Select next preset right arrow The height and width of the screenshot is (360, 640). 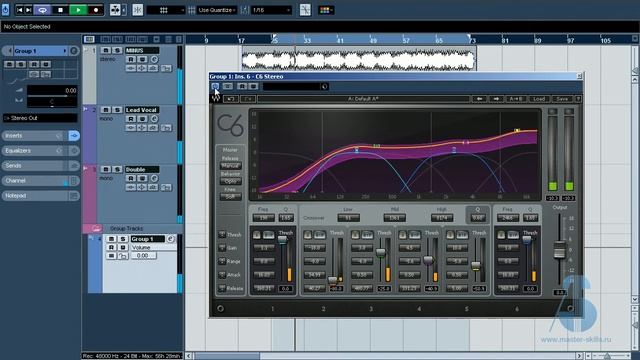click(496, 99)
